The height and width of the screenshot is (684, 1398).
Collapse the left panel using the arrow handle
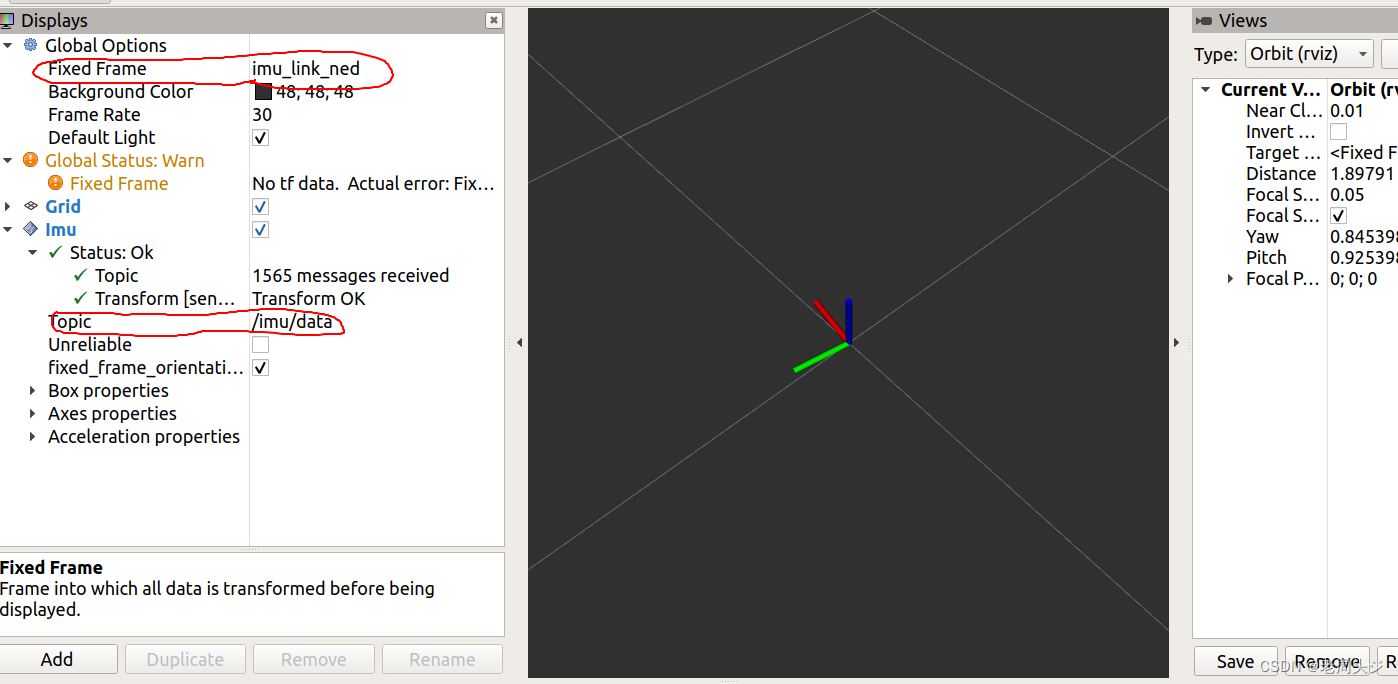pos(519,342)
